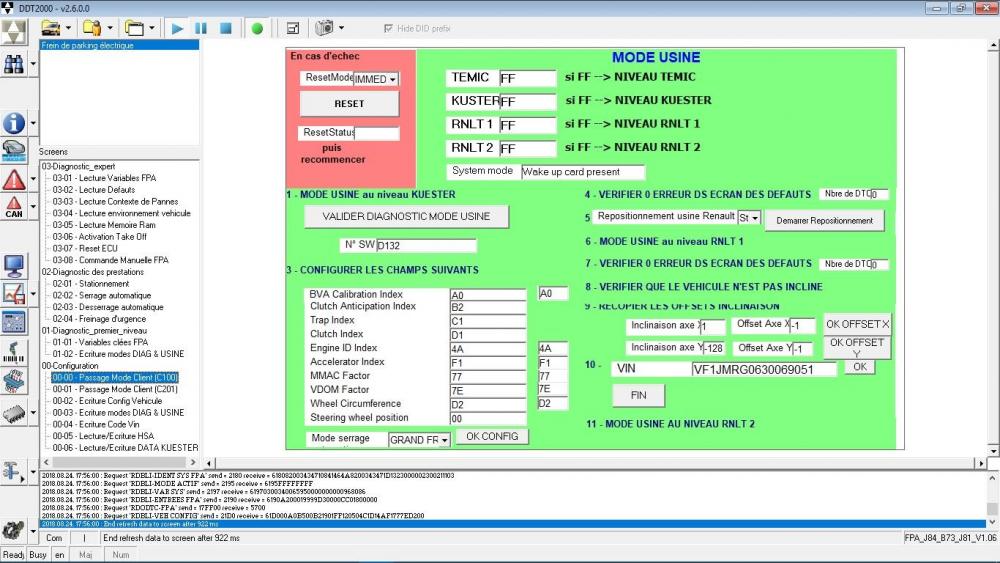This screenshot has width=1000, height=563.
Task: Click the engine settings bottom sidebar icon
Action: tap(13, 529)
